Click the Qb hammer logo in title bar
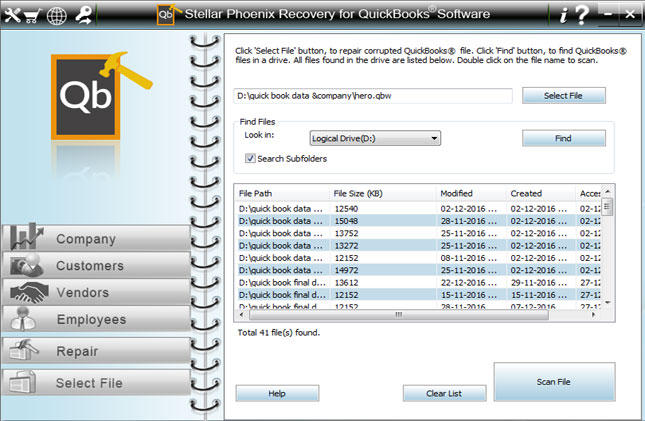This screenshot has width=645, height=421. 168,14
